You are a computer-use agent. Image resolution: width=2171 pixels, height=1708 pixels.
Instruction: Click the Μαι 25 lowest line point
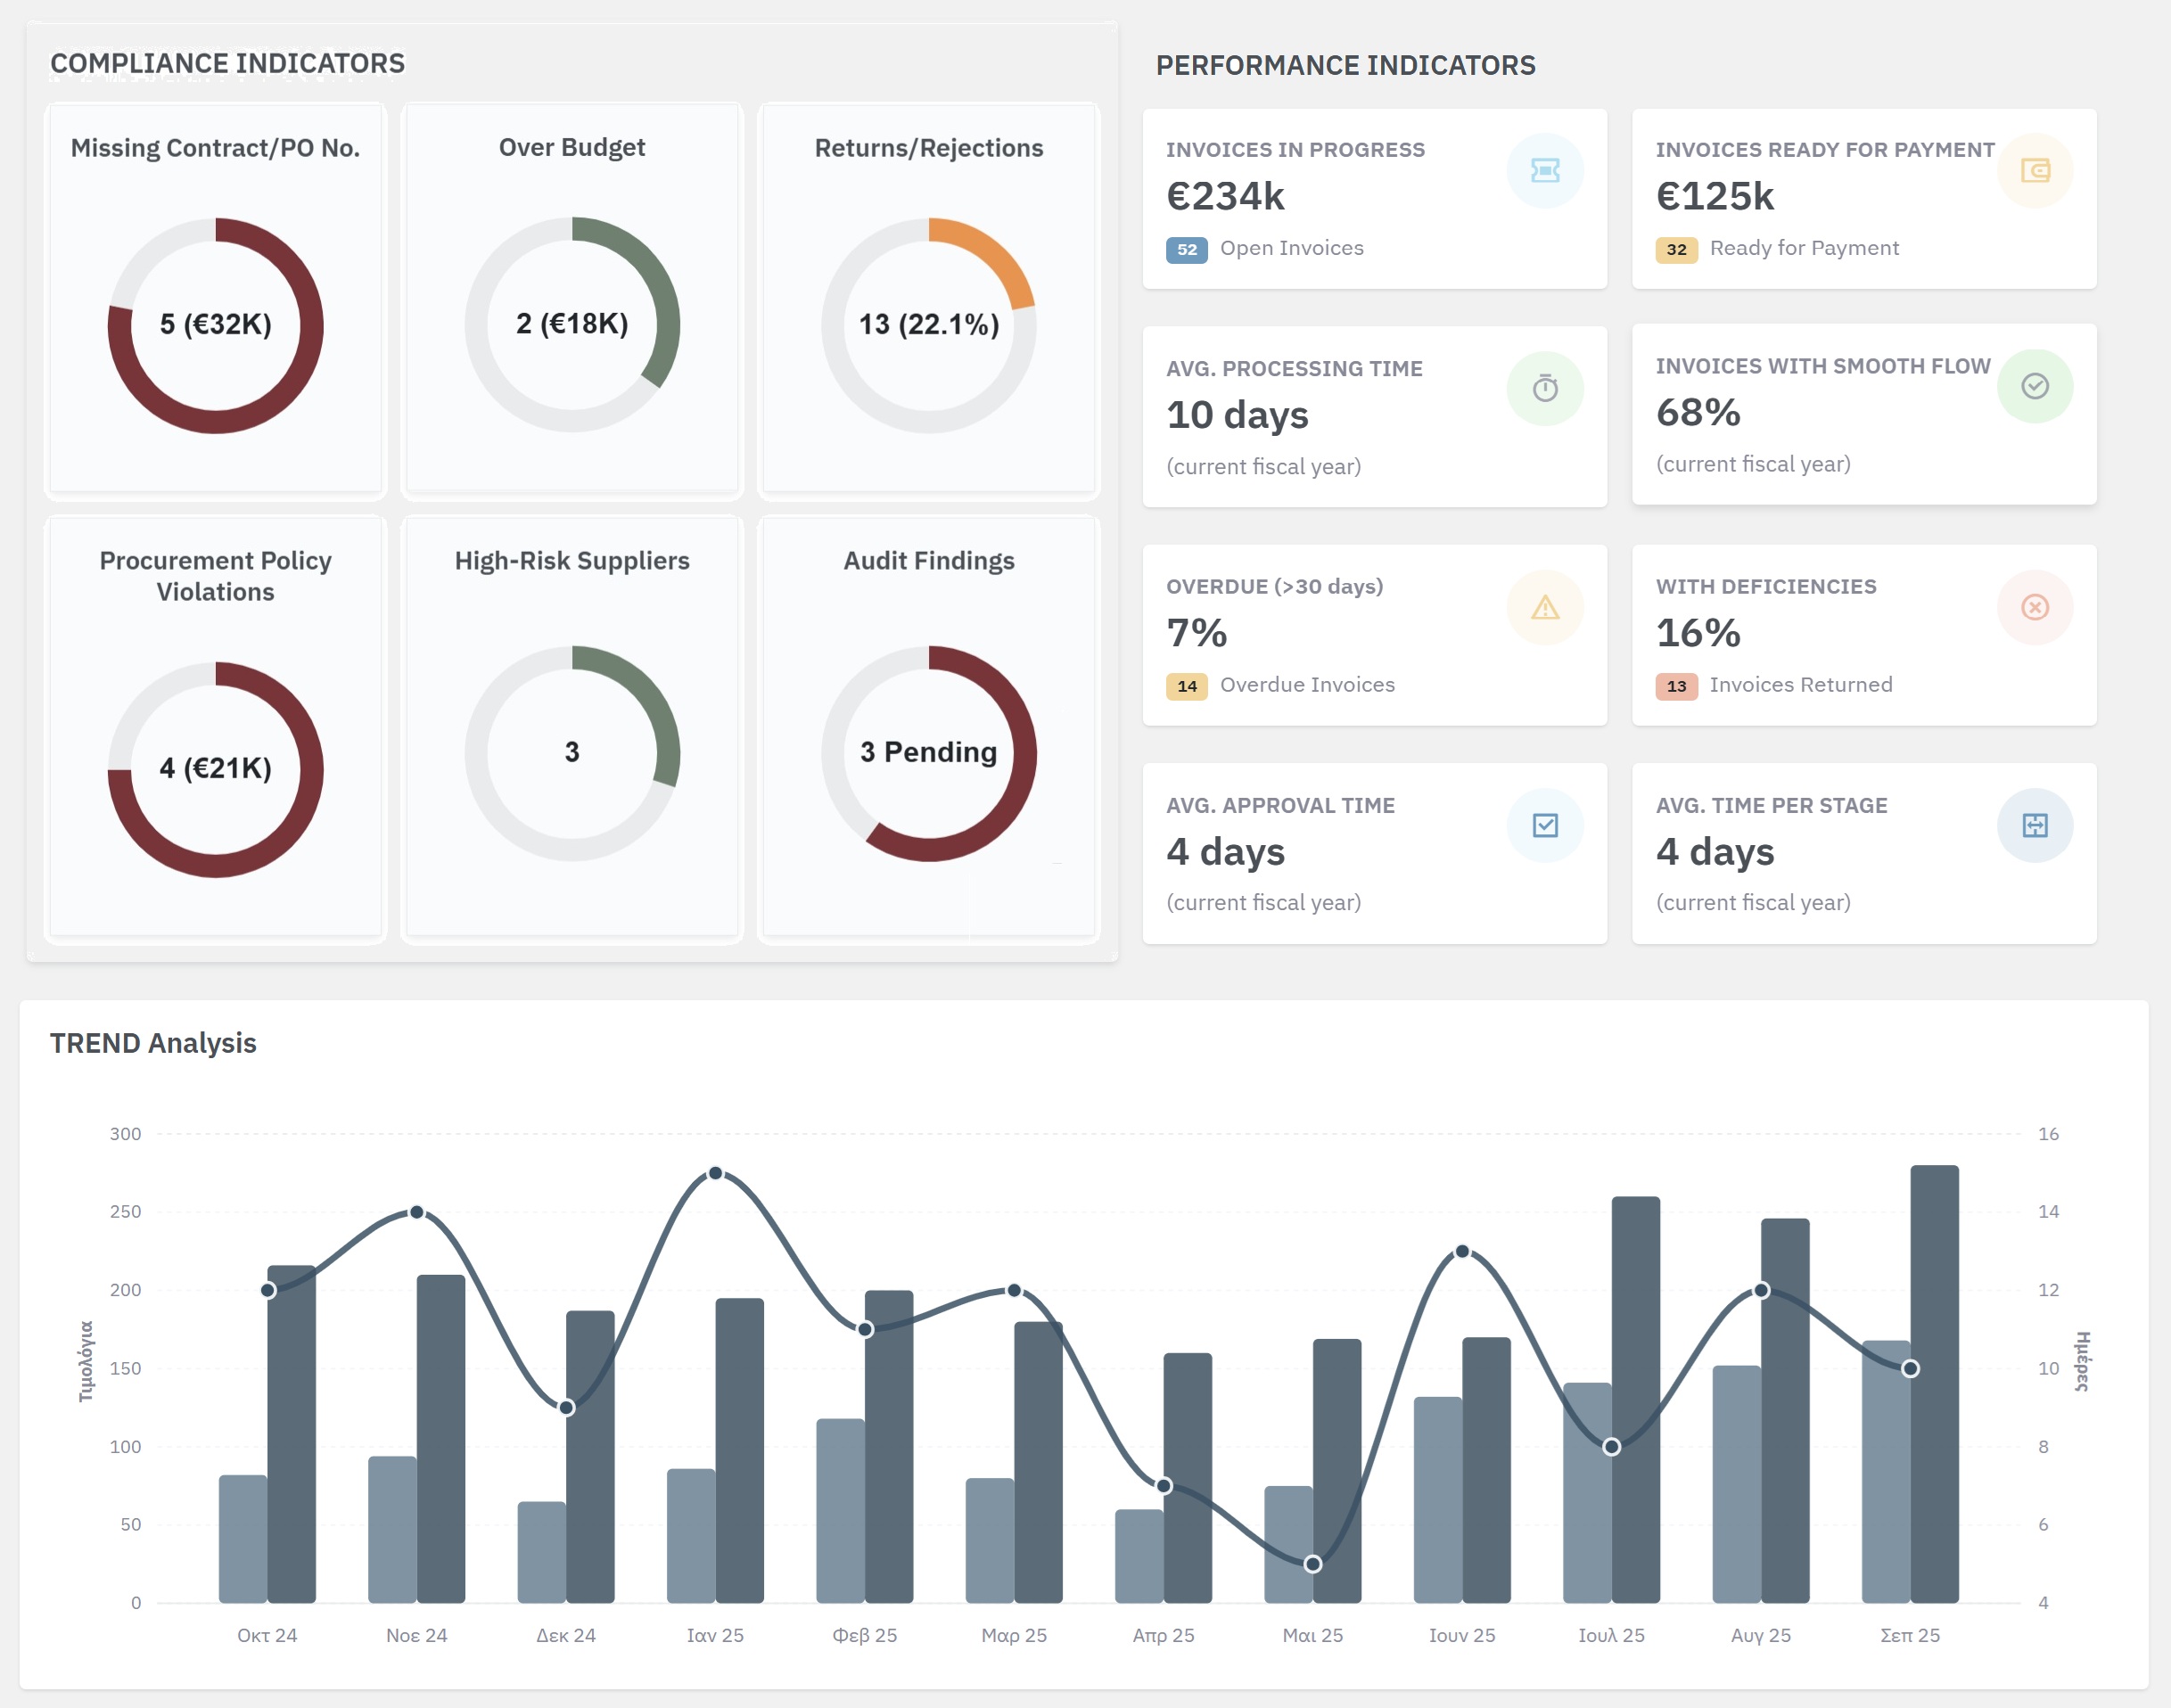(1312, 1563)
